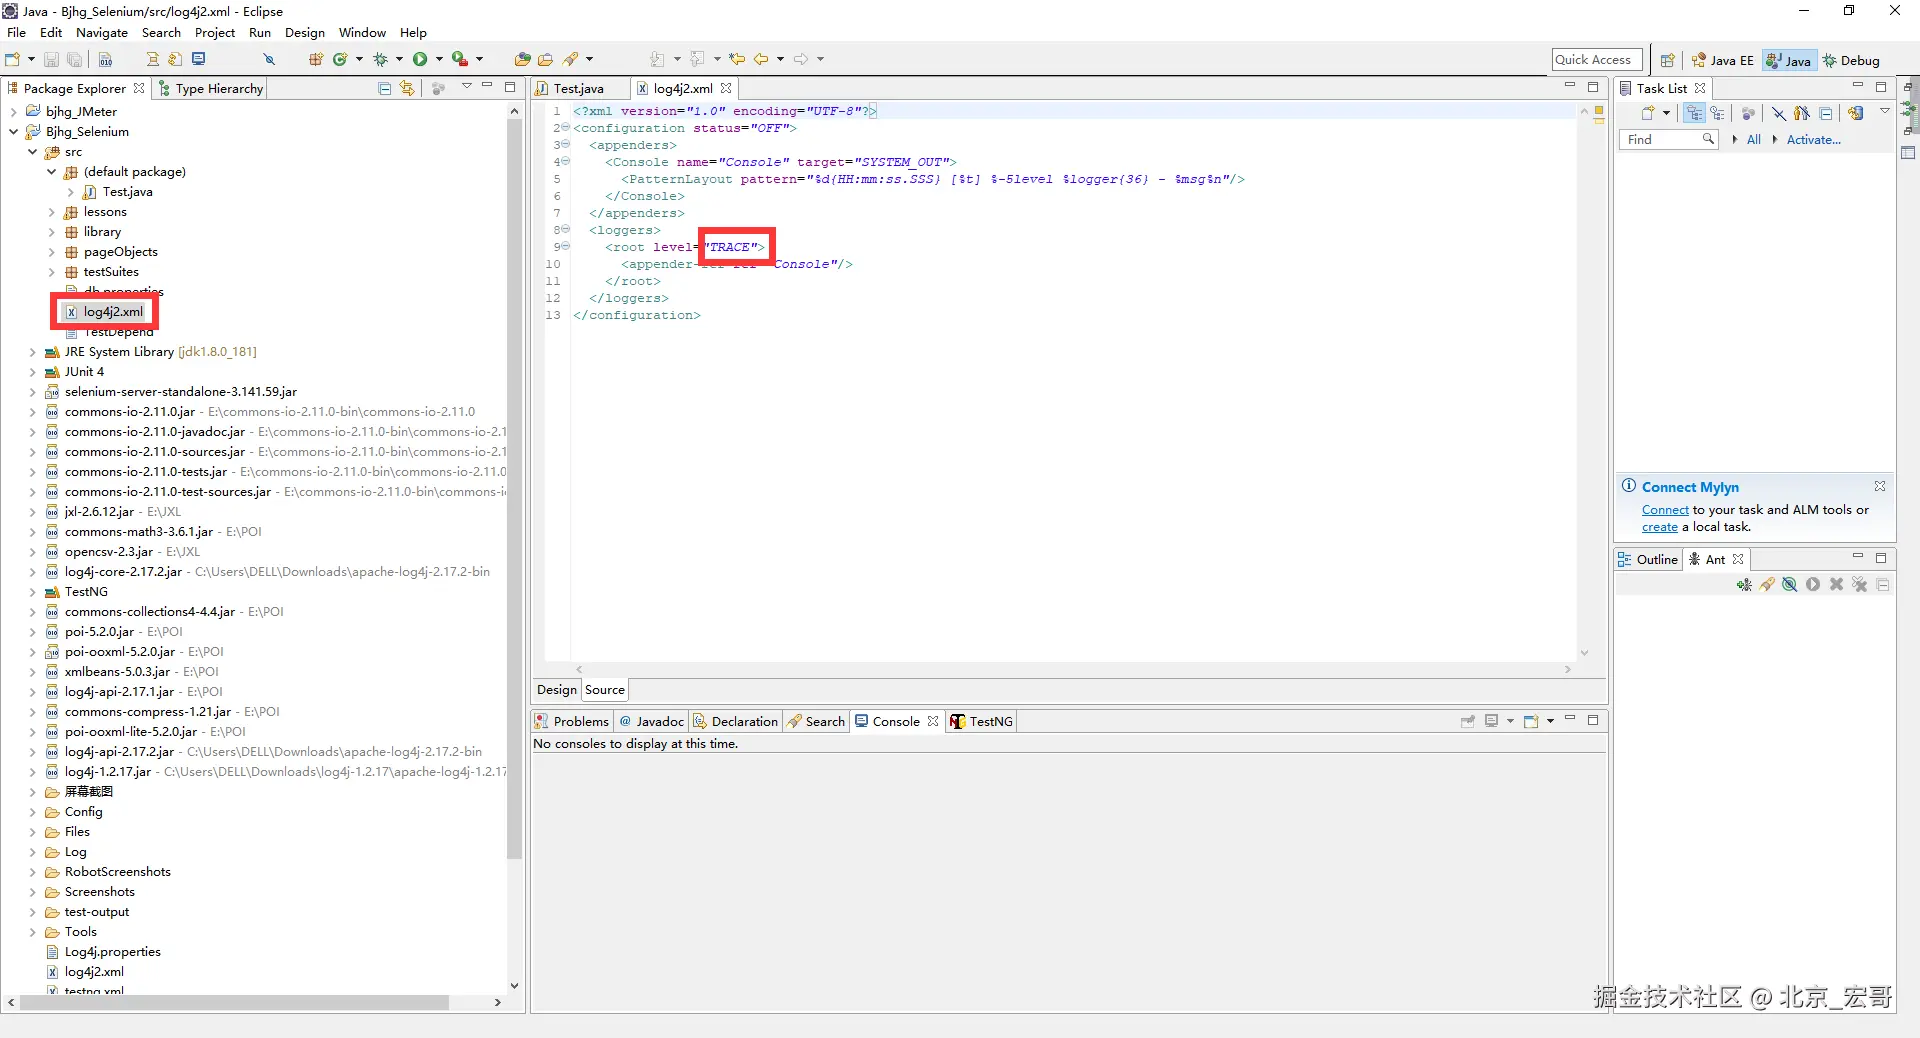Toggle Skip All Breakpoints toolbar button
1920x1038 pixels.
pos(269,60)
